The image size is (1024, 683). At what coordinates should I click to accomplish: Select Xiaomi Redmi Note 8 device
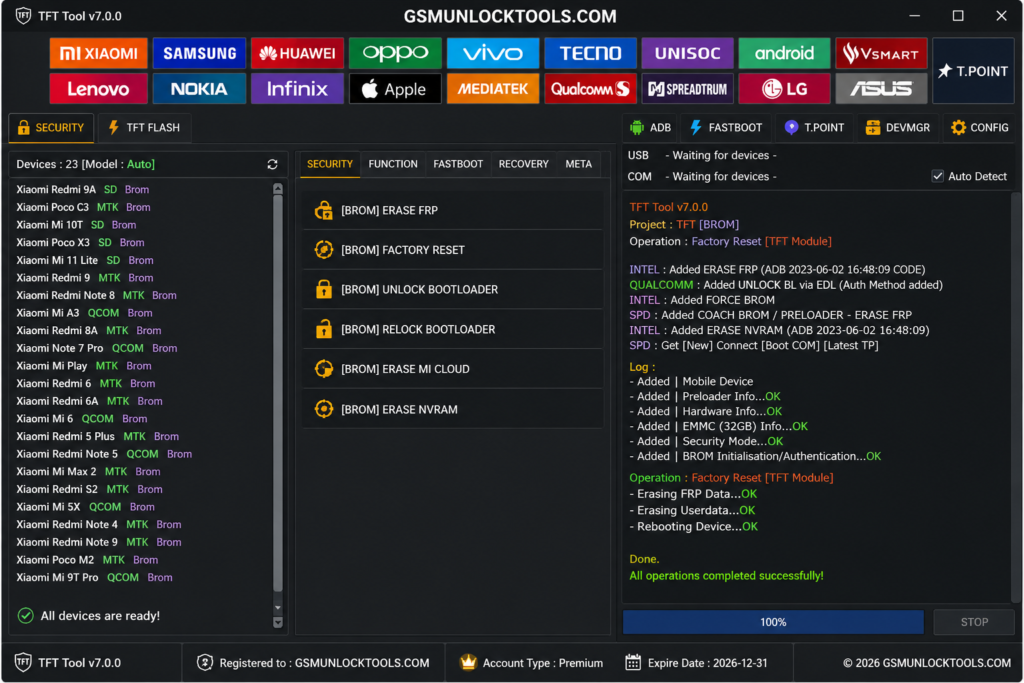coord(97,295)
